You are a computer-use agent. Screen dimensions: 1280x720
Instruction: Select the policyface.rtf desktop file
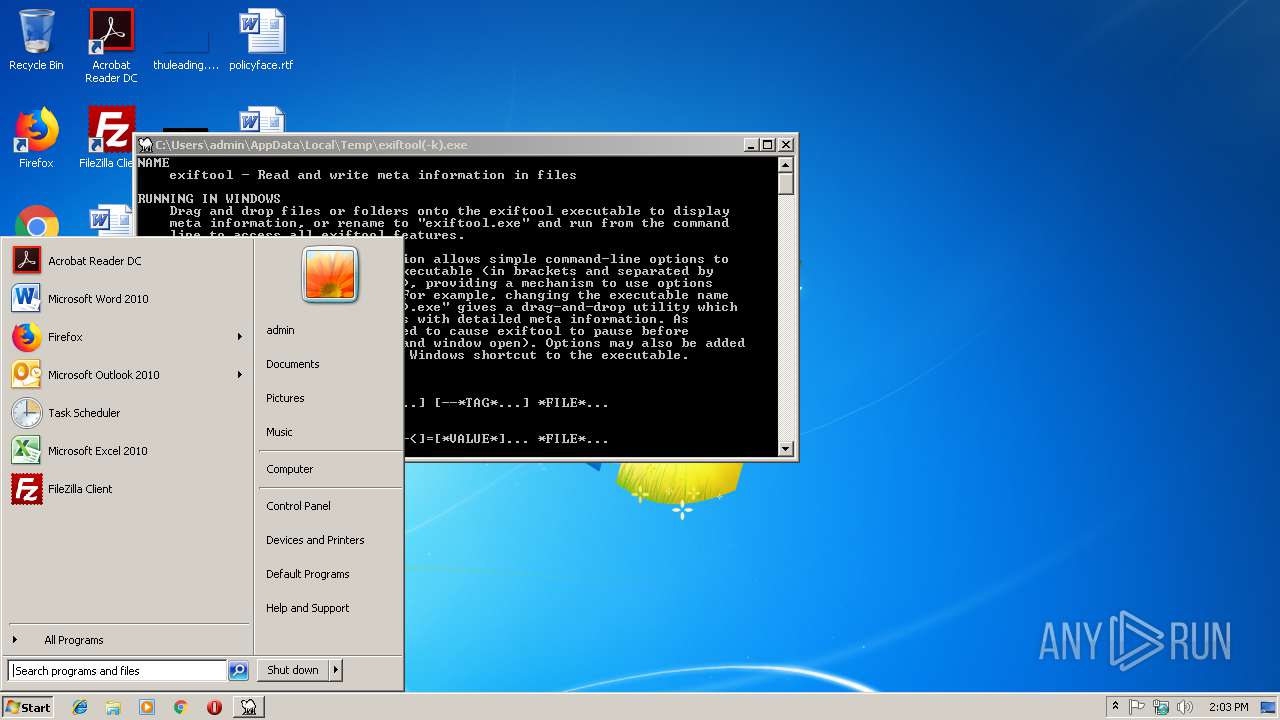click(261, 40)
